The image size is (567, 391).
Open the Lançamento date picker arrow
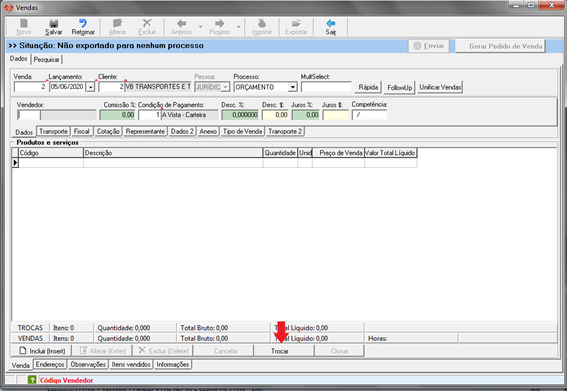(x=90, y=87)
